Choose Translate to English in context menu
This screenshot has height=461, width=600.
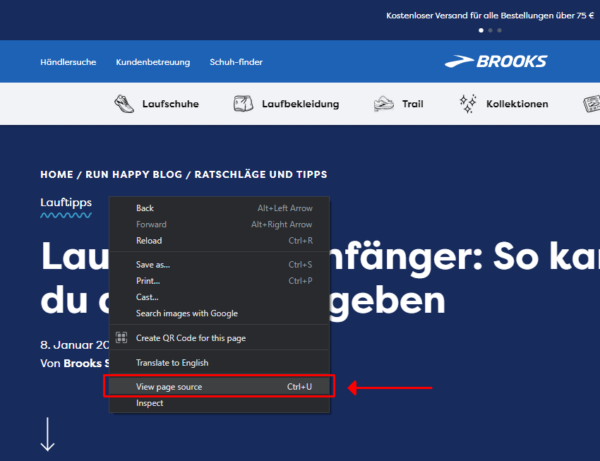pos(171,362)
